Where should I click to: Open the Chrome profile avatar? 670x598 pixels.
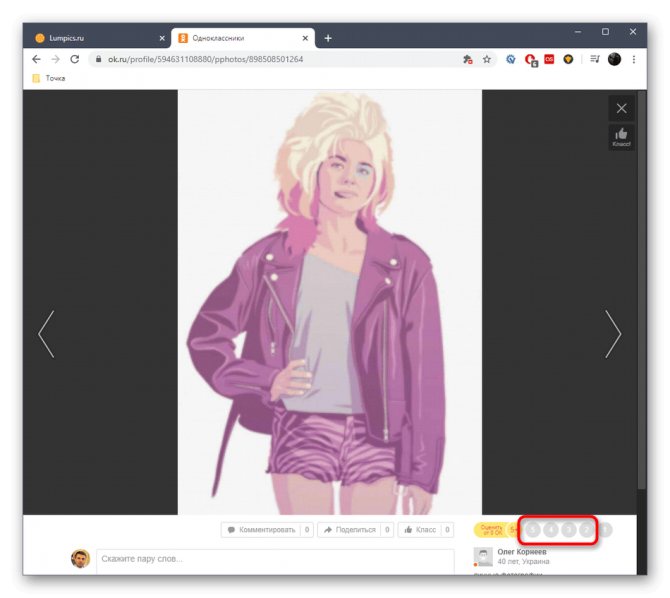pyautogui.click(x=614, y=59)
